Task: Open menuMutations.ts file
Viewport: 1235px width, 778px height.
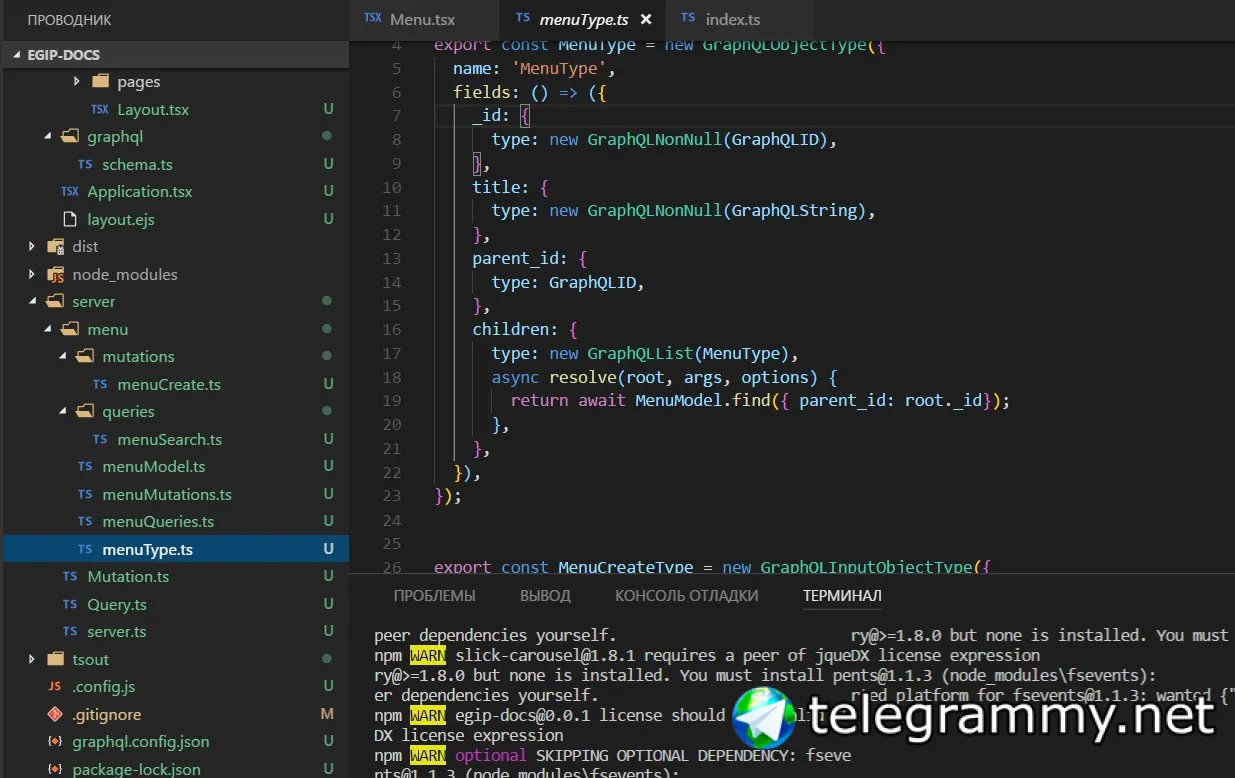Action: point(167,494)
